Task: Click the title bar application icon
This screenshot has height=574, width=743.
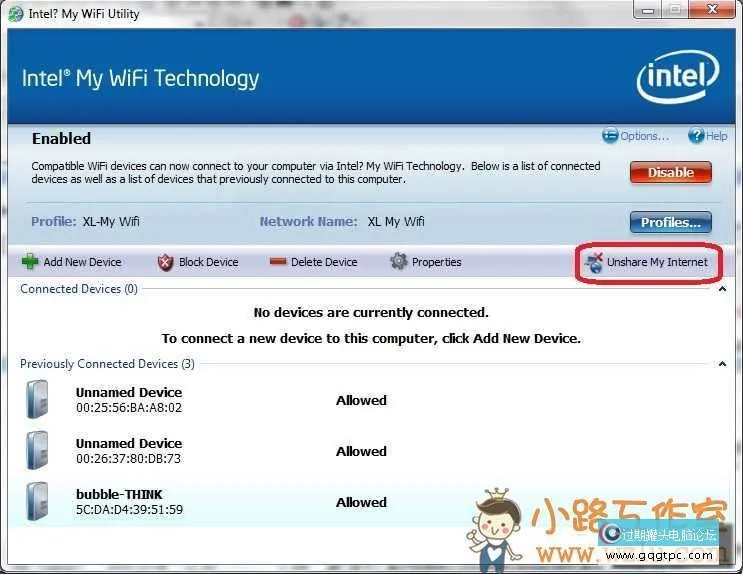Action: pos(15,14)
